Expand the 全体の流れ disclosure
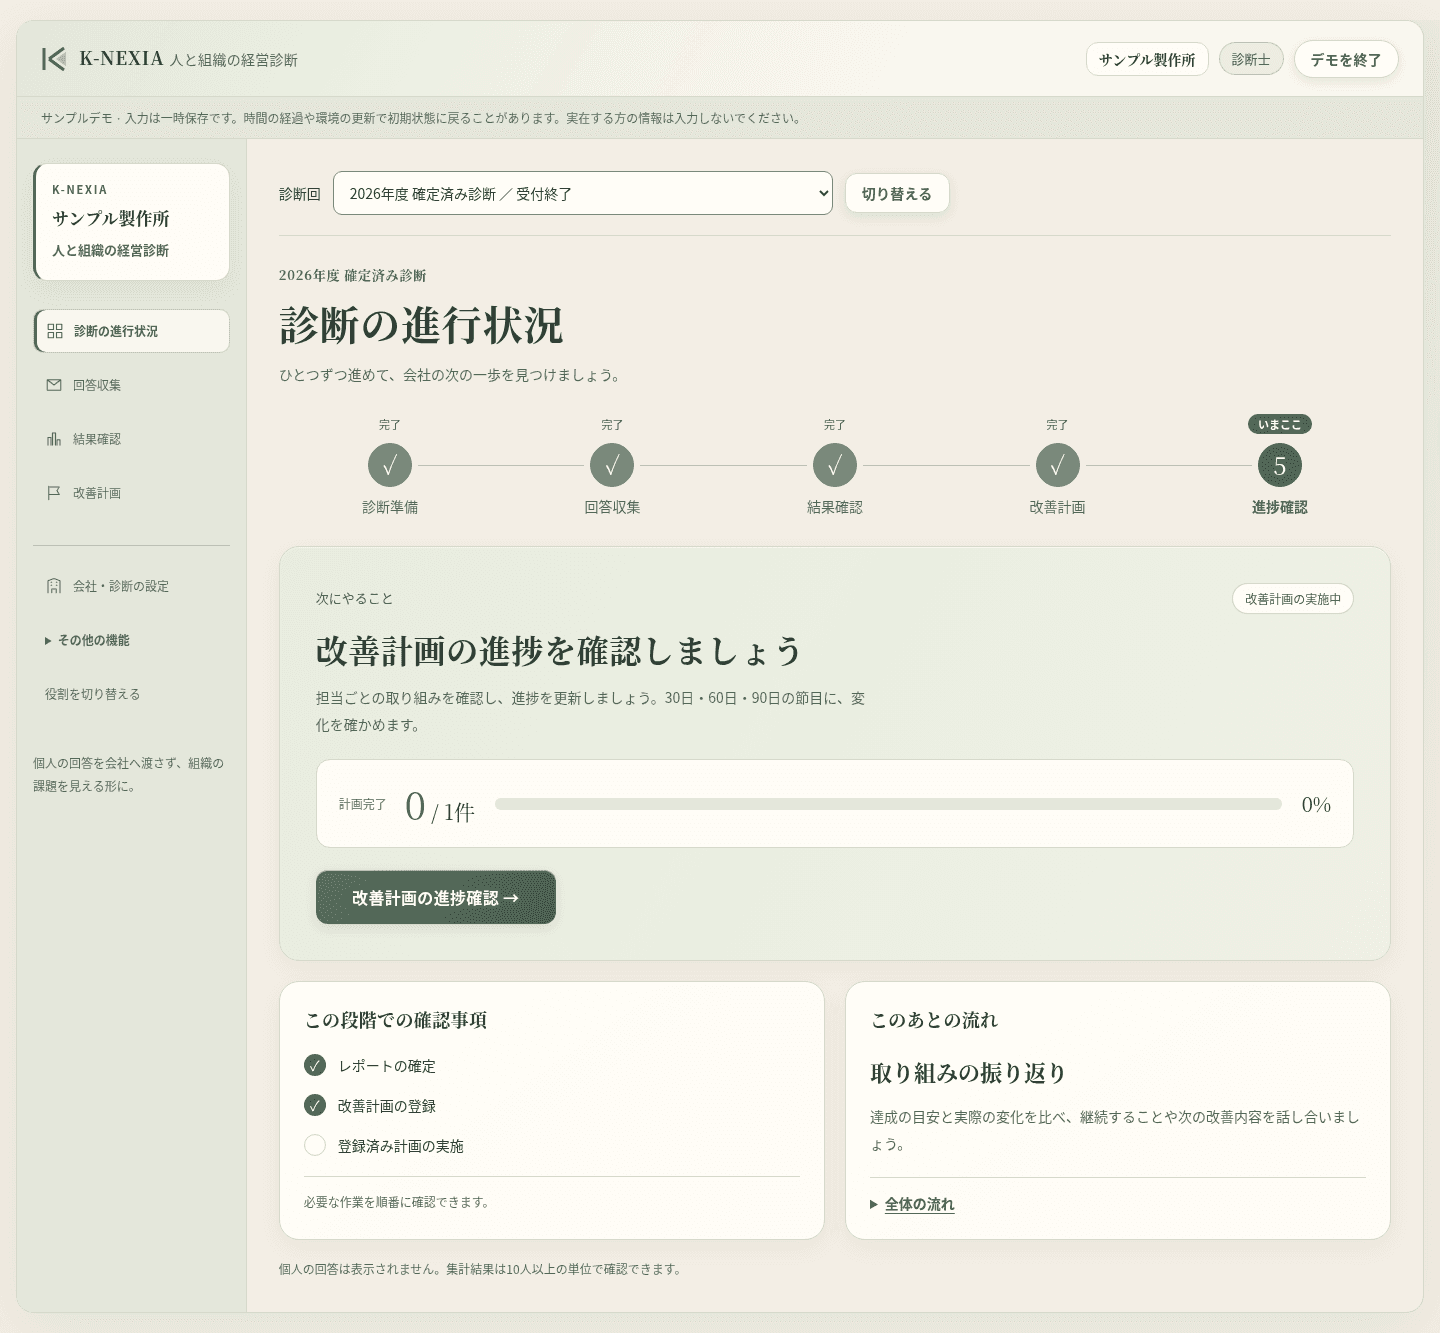 tap(912, 1204)
